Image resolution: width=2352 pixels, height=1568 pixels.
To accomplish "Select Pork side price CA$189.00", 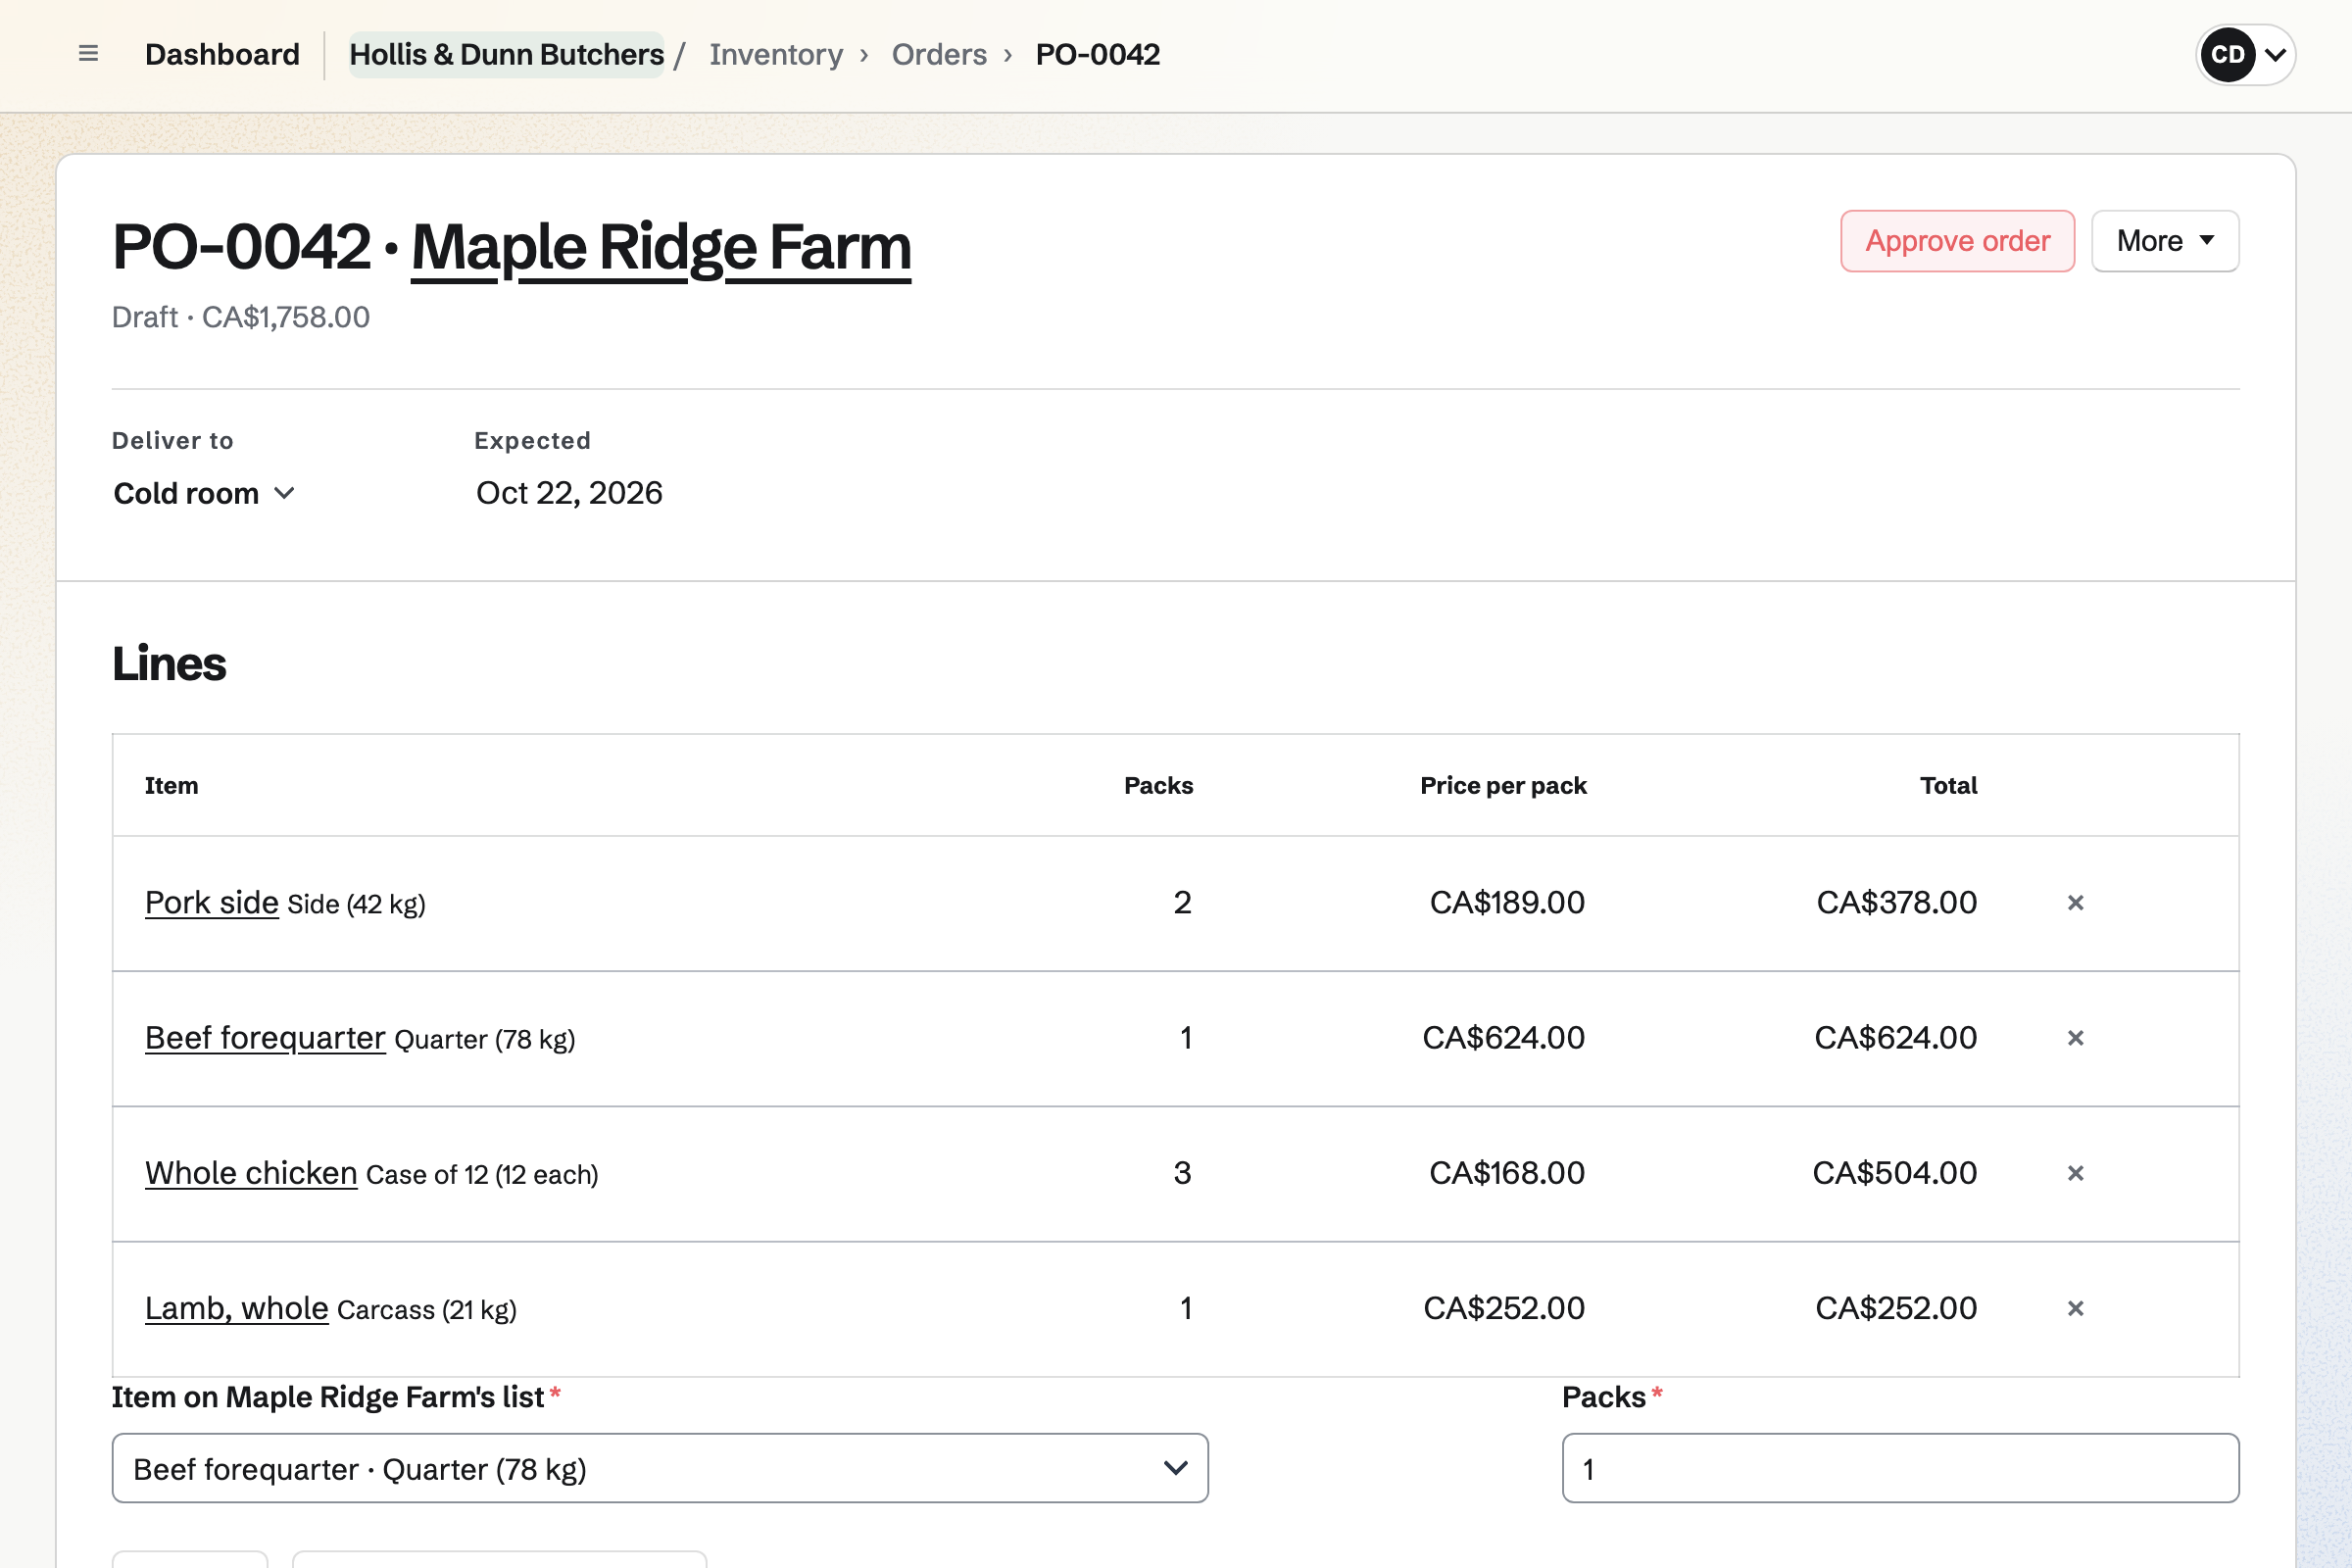I will (x=1507, y=903).
